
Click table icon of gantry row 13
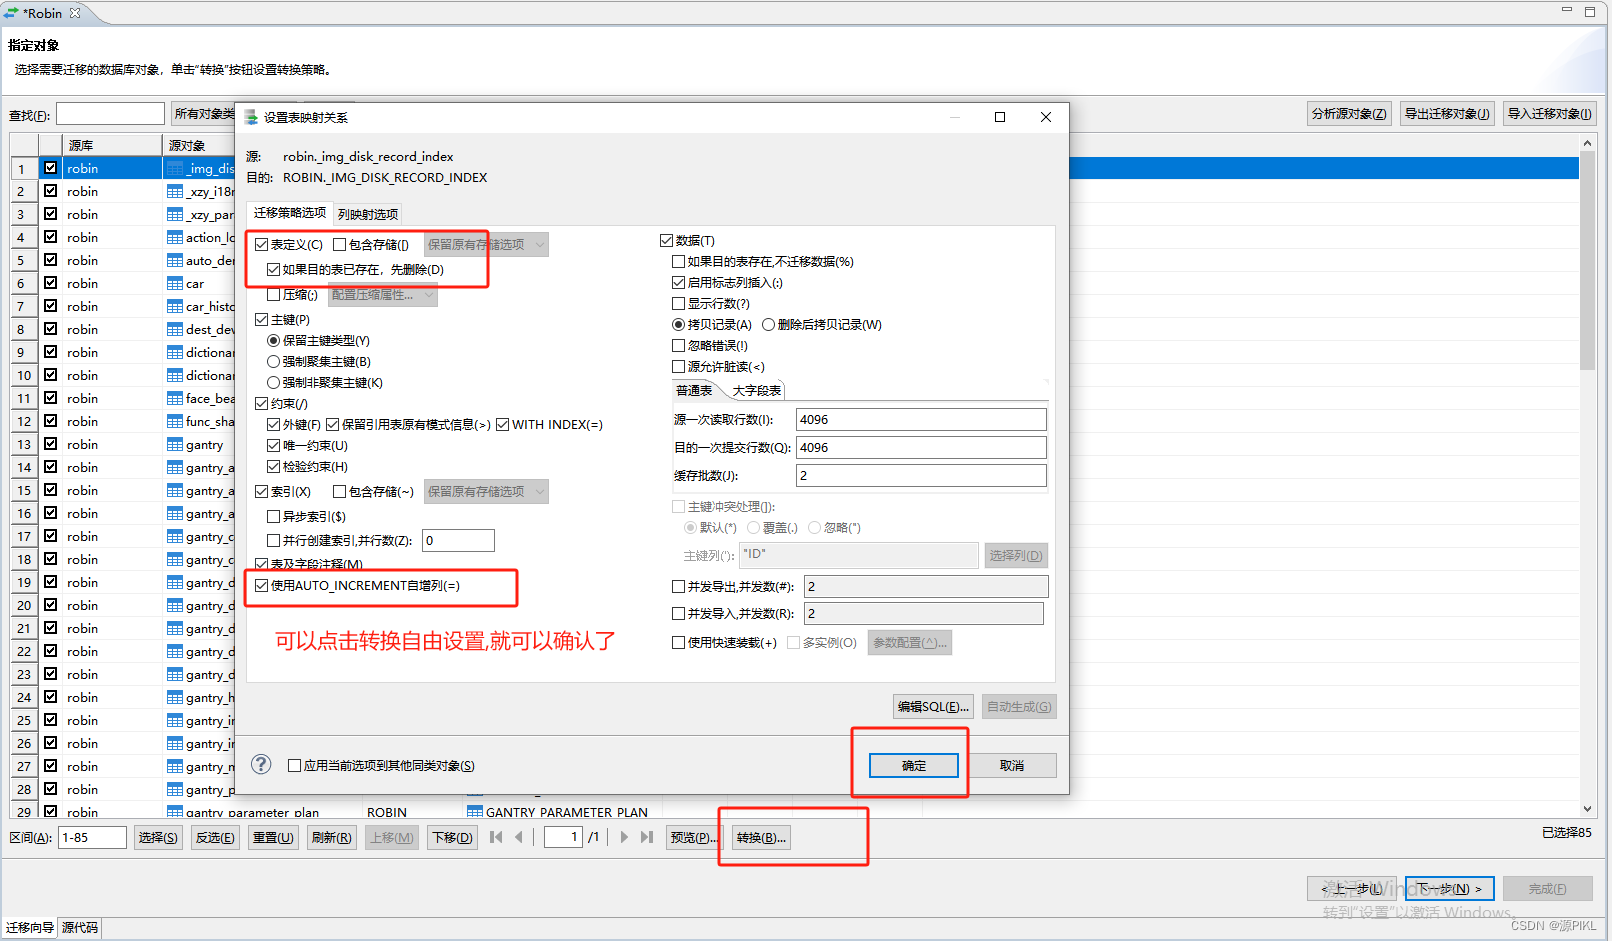click(175, 444)
